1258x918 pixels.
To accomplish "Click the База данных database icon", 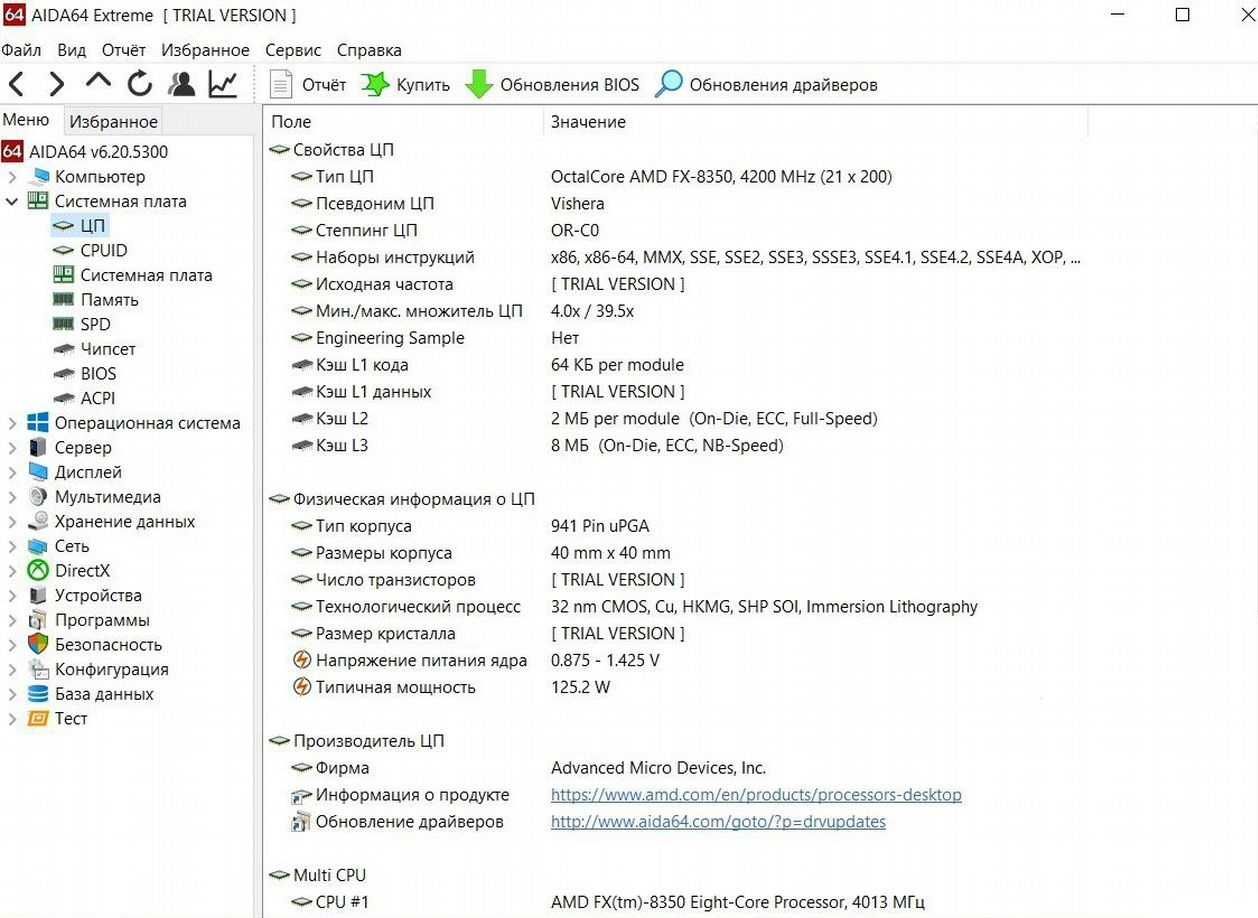I will pos(38,694).
